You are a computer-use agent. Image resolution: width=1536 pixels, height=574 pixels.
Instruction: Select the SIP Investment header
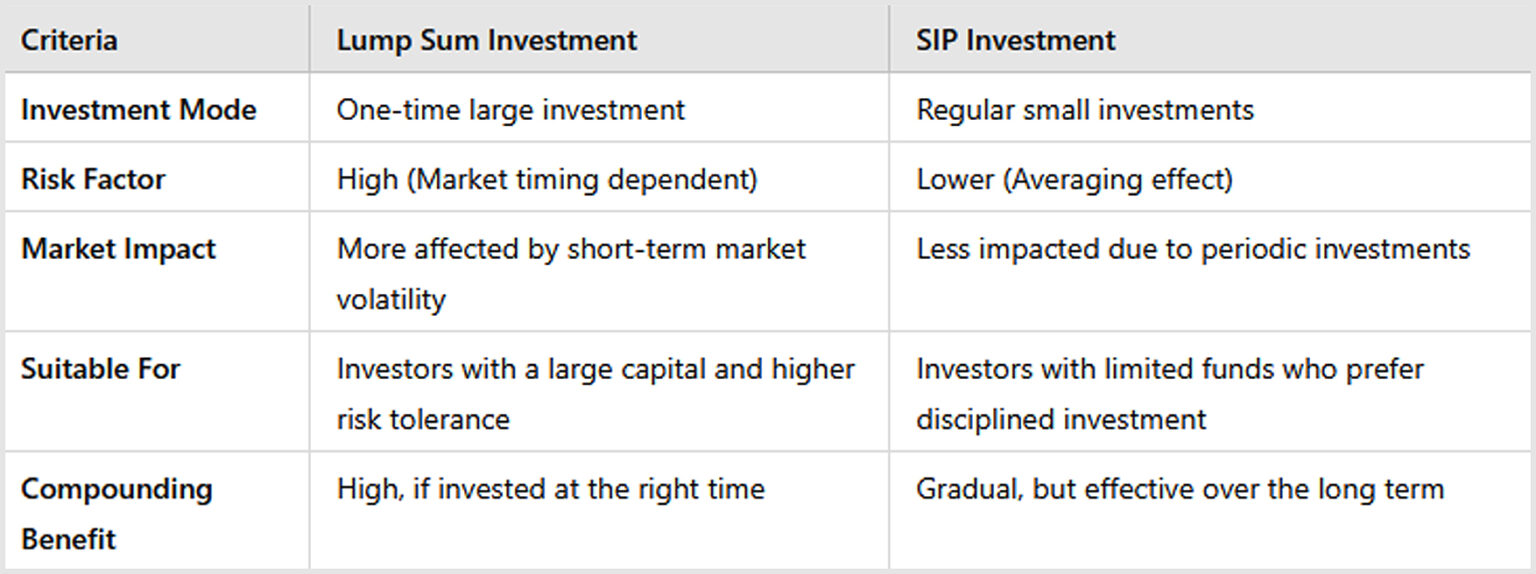[1015, 41]
